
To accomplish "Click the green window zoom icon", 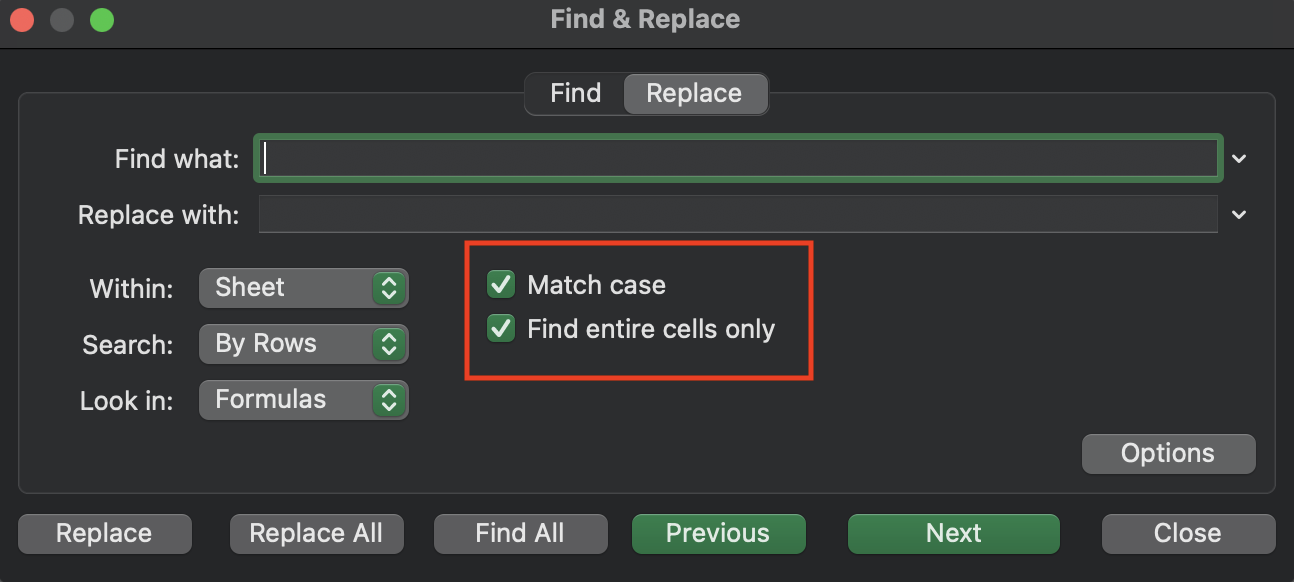I will (x=101, y=20).
